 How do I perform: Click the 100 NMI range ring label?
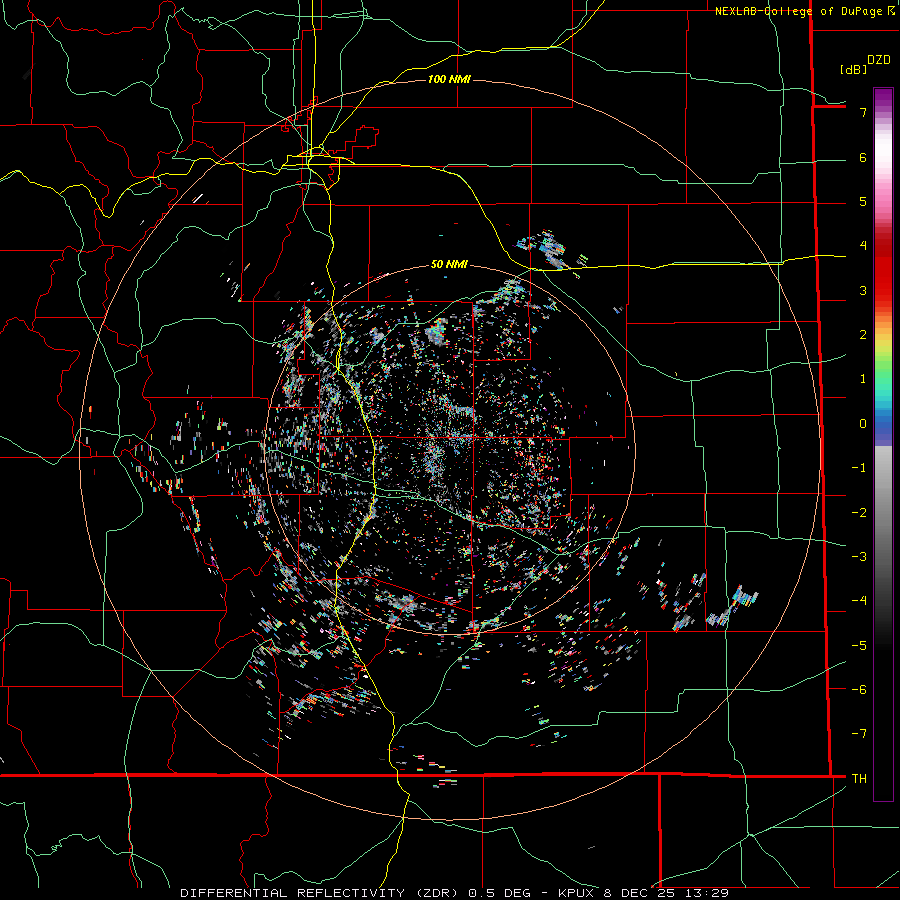[x=449, y=79]
